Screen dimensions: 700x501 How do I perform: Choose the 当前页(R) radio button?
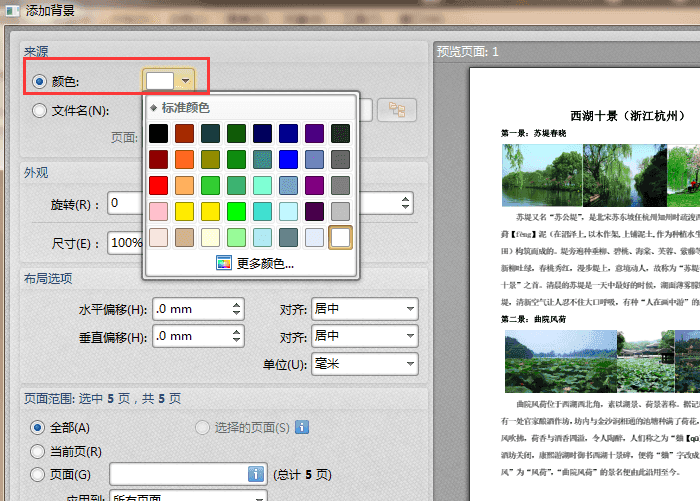tap(38, 451)
